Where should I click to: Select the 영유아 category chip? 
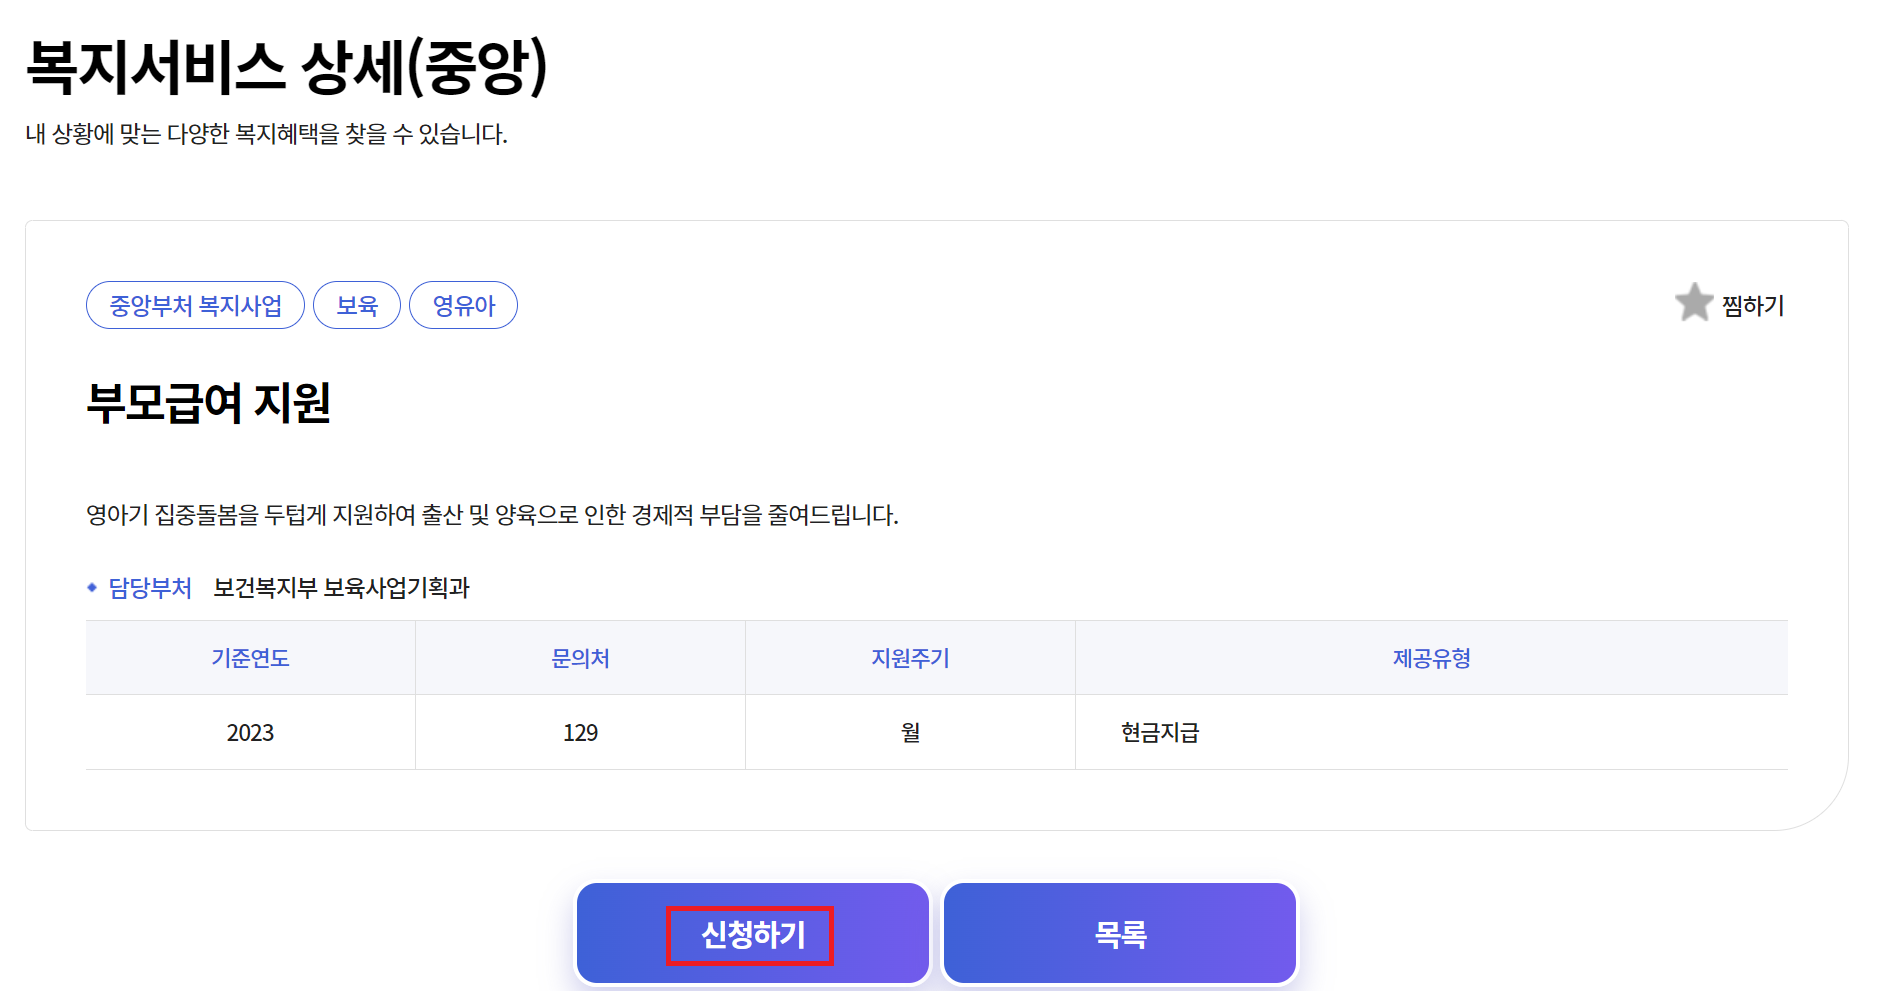point(463,305)
